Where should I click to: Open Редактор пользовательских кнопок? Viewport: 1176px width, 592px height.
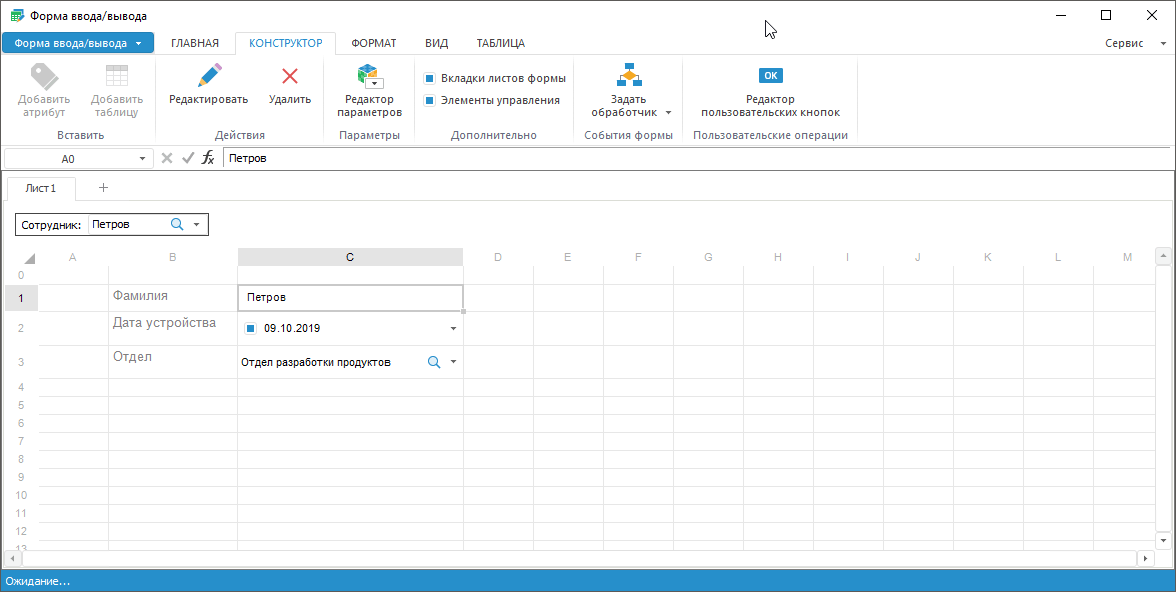(770, 76)
